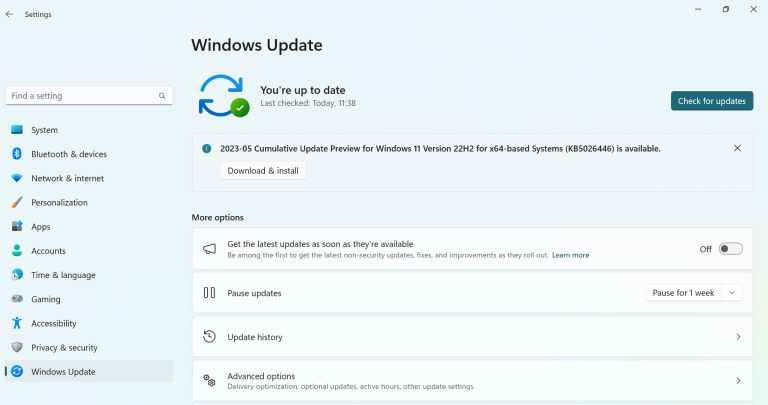Image resolution: width=768 pixels, height=405 pixels.
Task: Click the search magnifier icon
Action: pyautogui.click(x=162, y=96)
